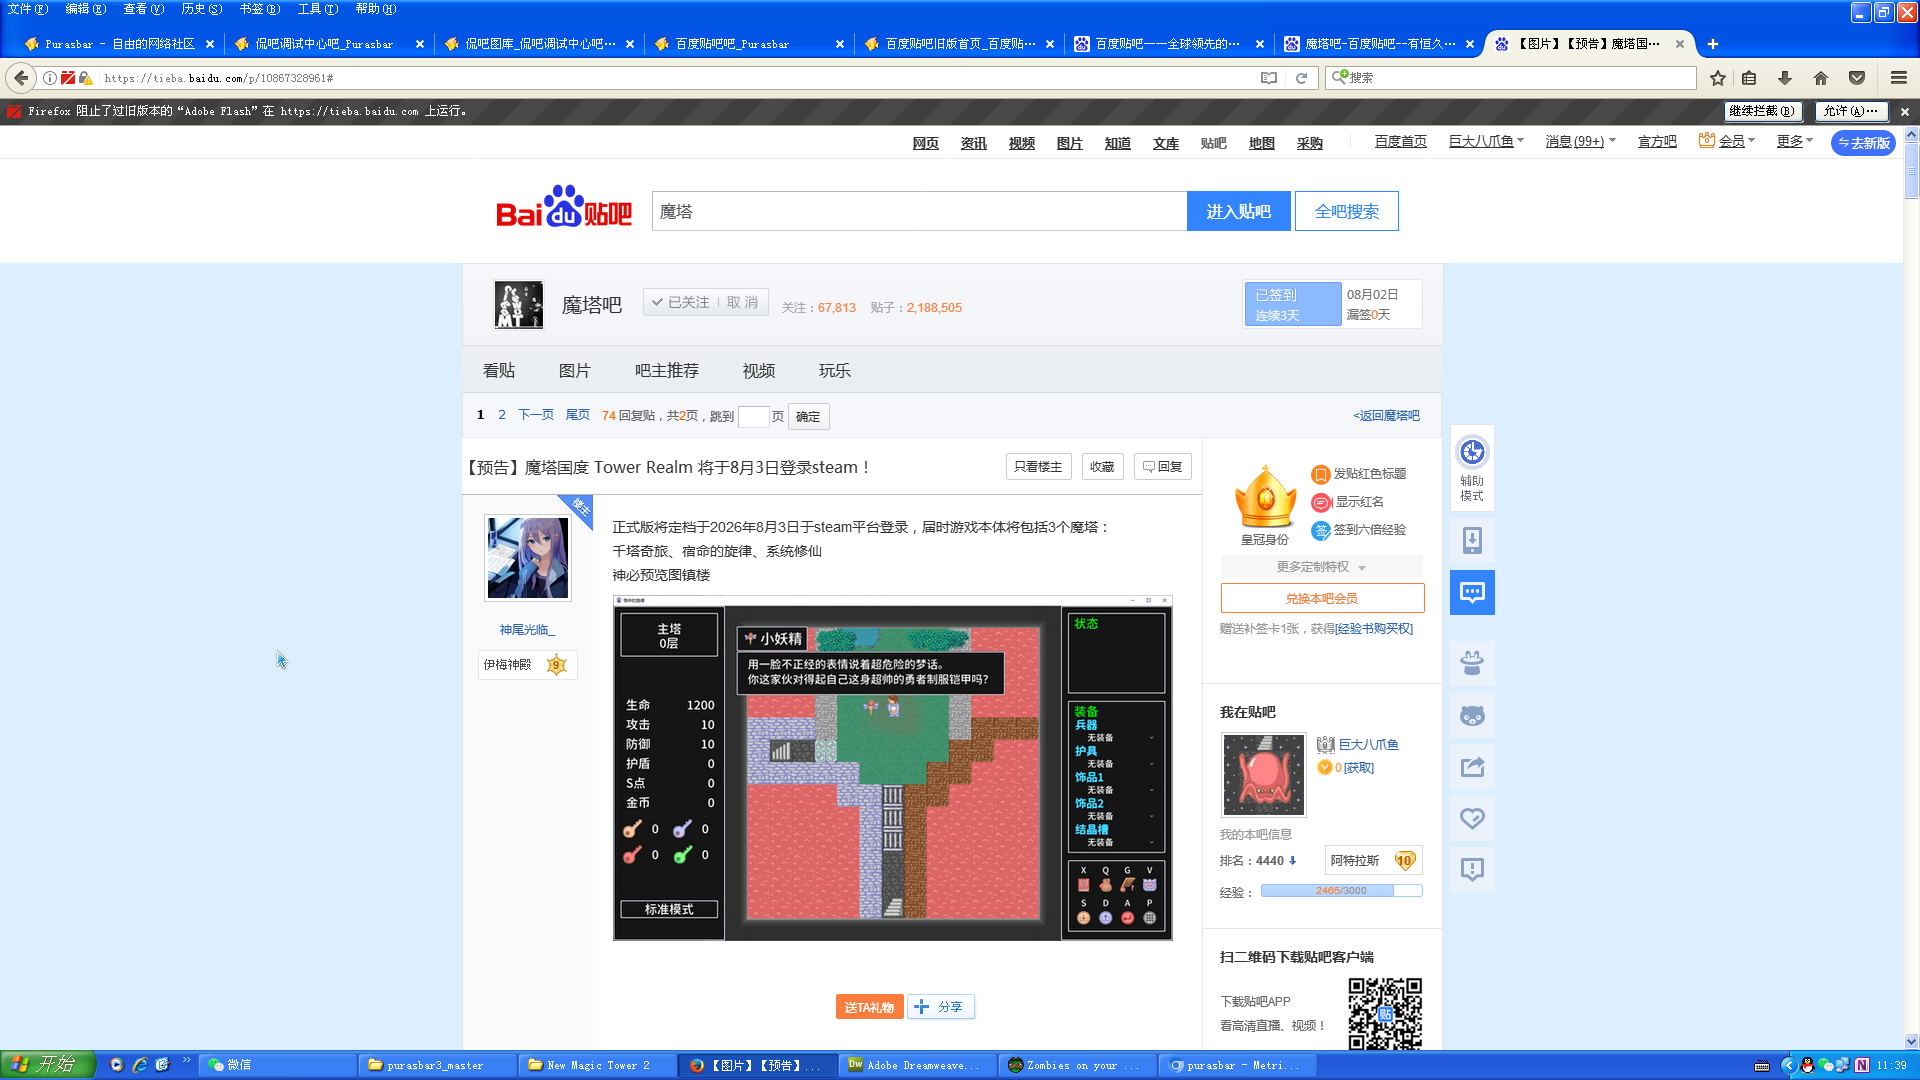Click 确定 to jump to page

tap(808, 416)
